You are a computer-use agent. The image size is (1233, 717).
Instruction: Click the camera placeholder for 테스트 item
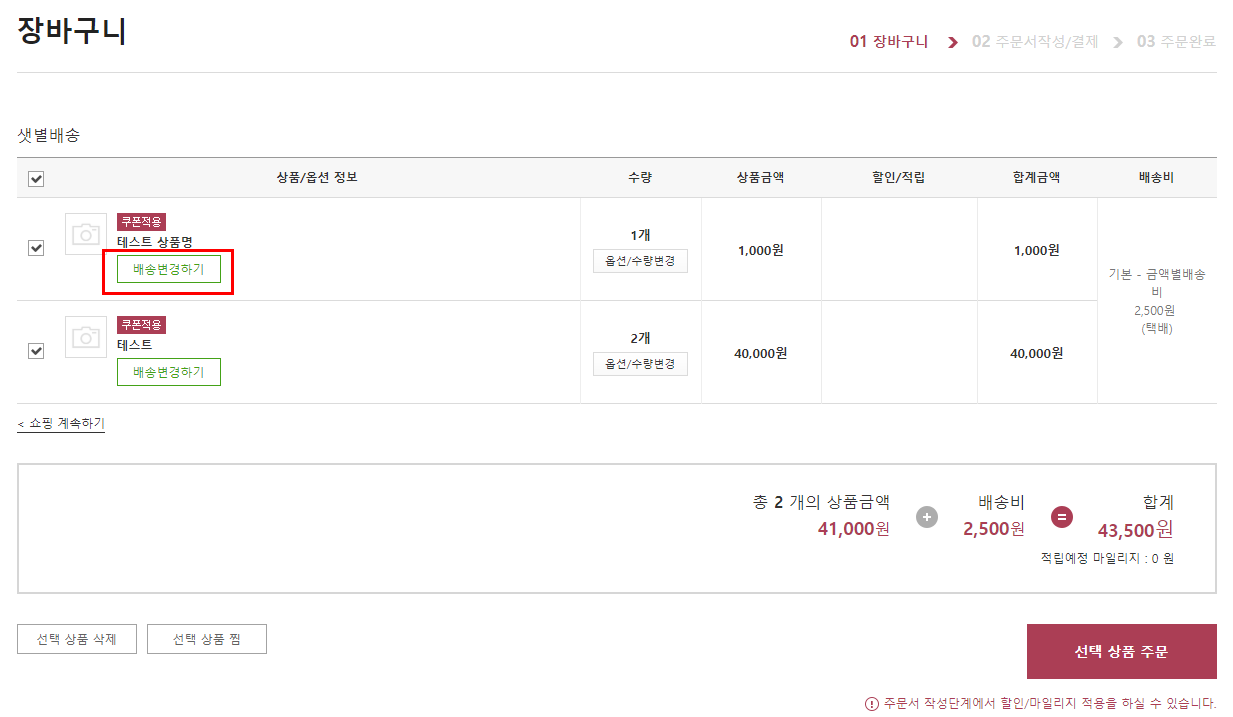pyautogui.click(x=86, y=337)
